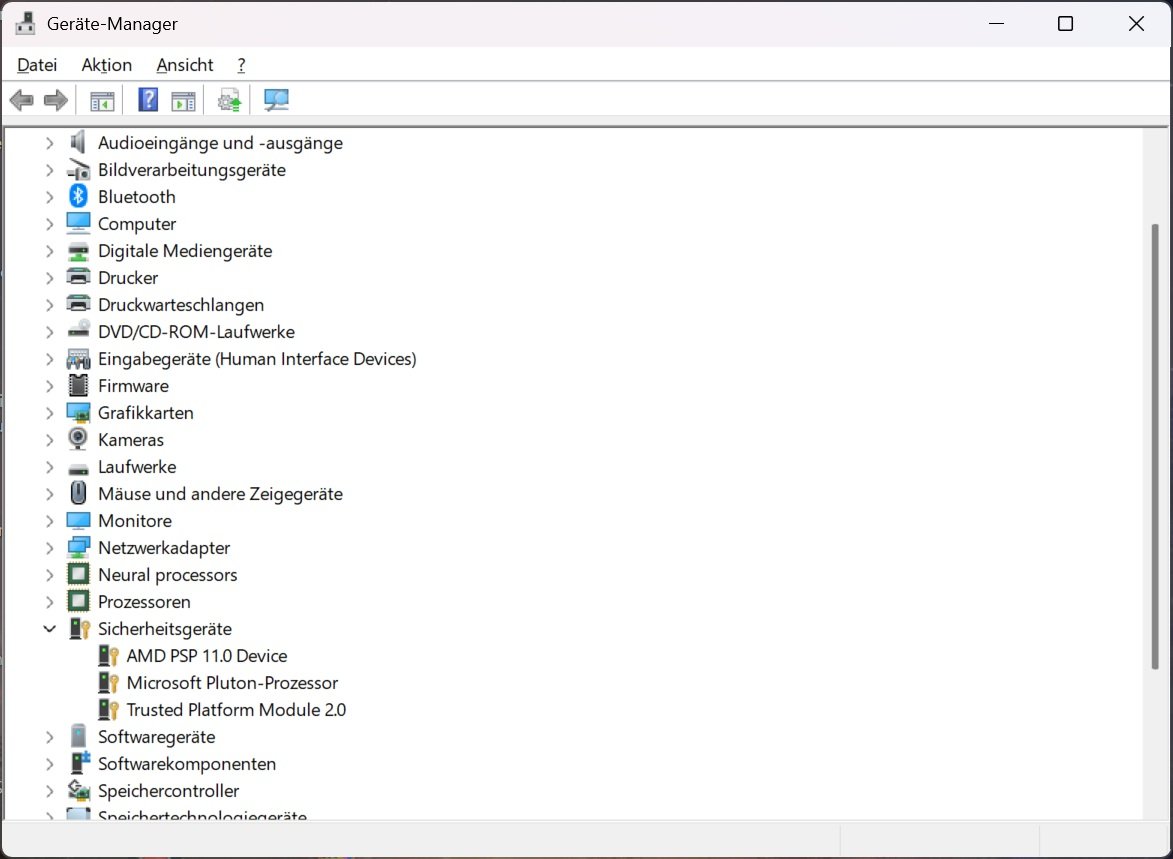Viewport: 1173px width, 859px height.
Task: Minimize the Geräte-Manager window
Action: [996, 24]
